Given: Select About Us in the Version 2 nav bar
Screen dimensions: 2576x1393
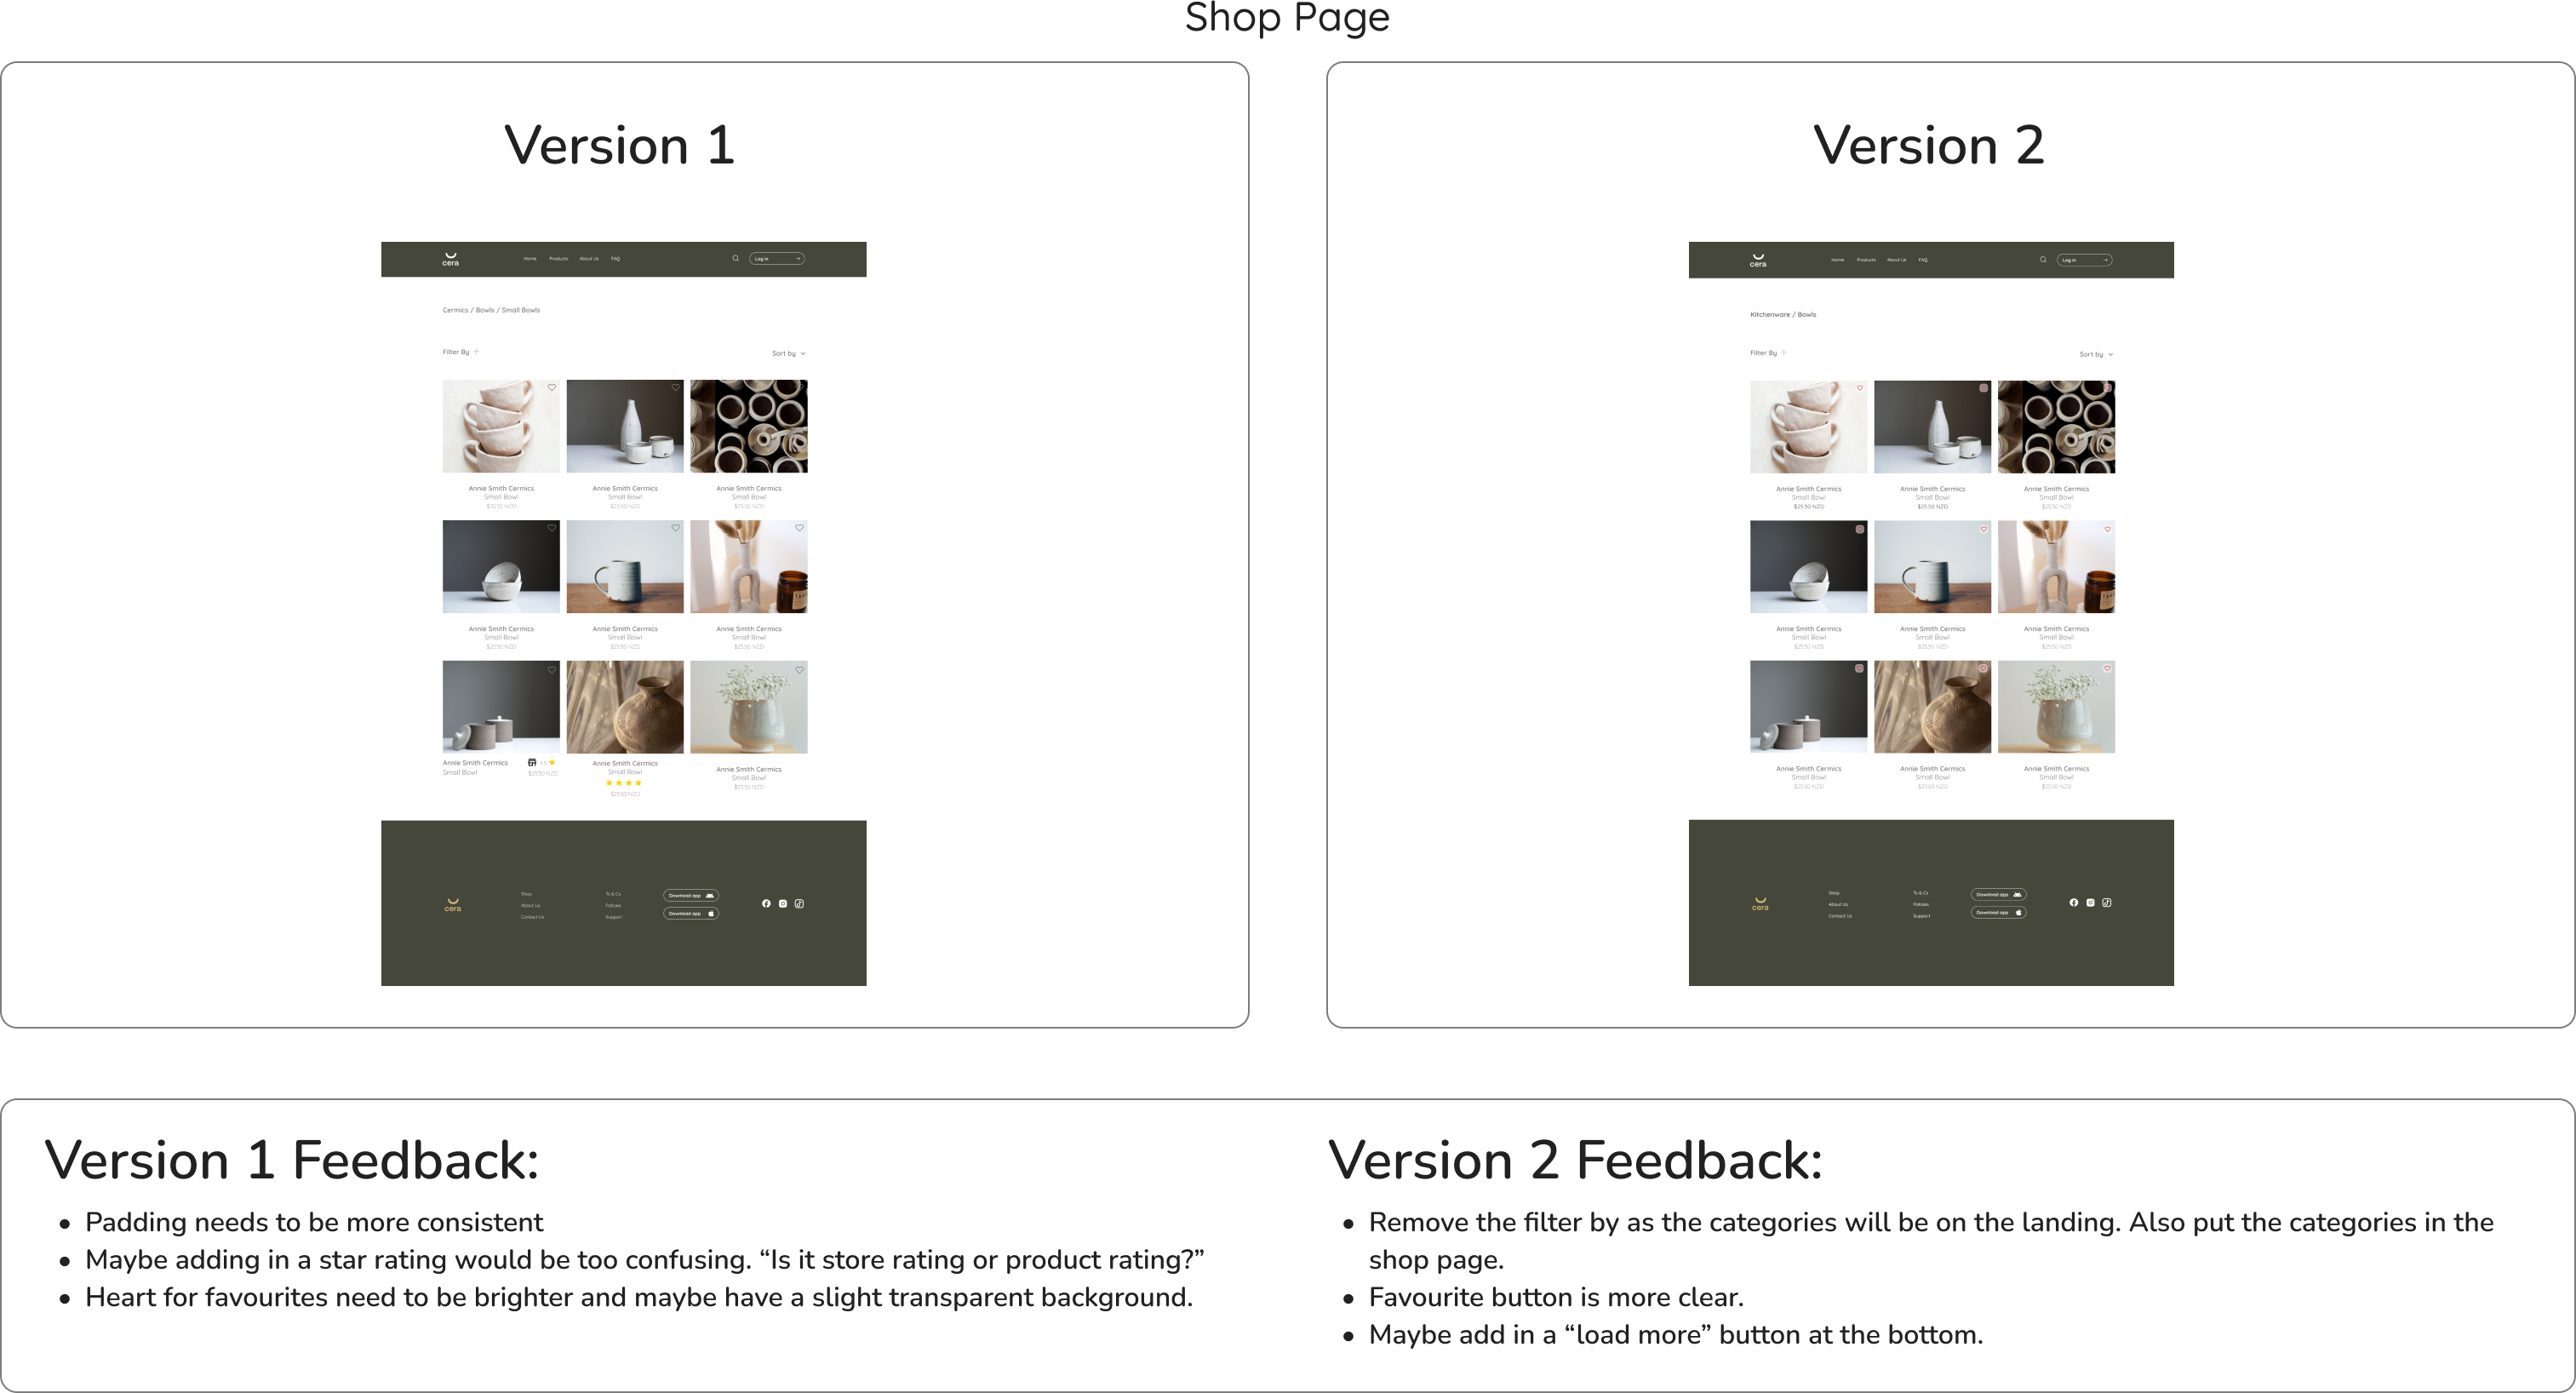Looking at the screenshot, I should click(1896, 260).
